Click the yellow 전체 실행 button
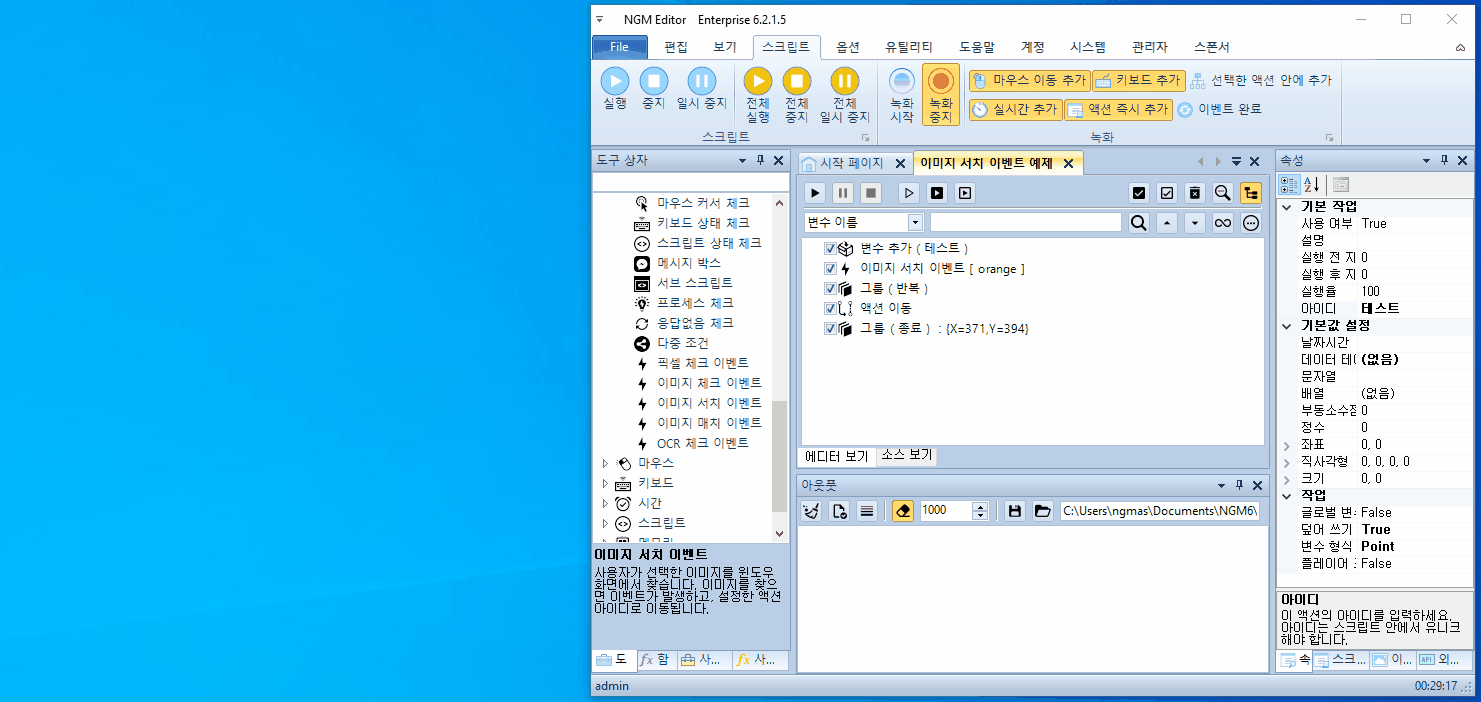Image resolution: width=1481 pixels, height=702 pixels. [x=758, y=95]
